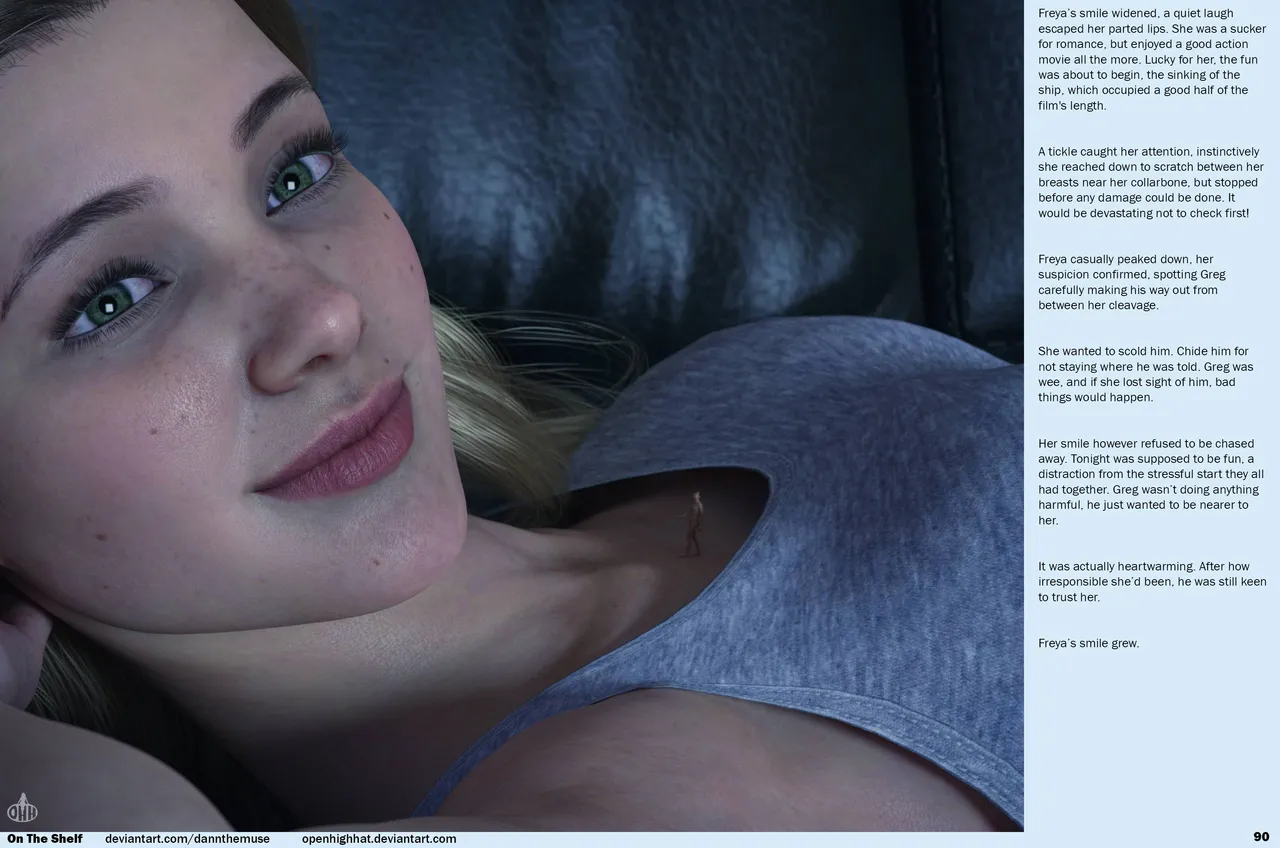Viewport: 1280px width, 848px height.
Task: Click the page number 90
Action: click(1260, 837)
